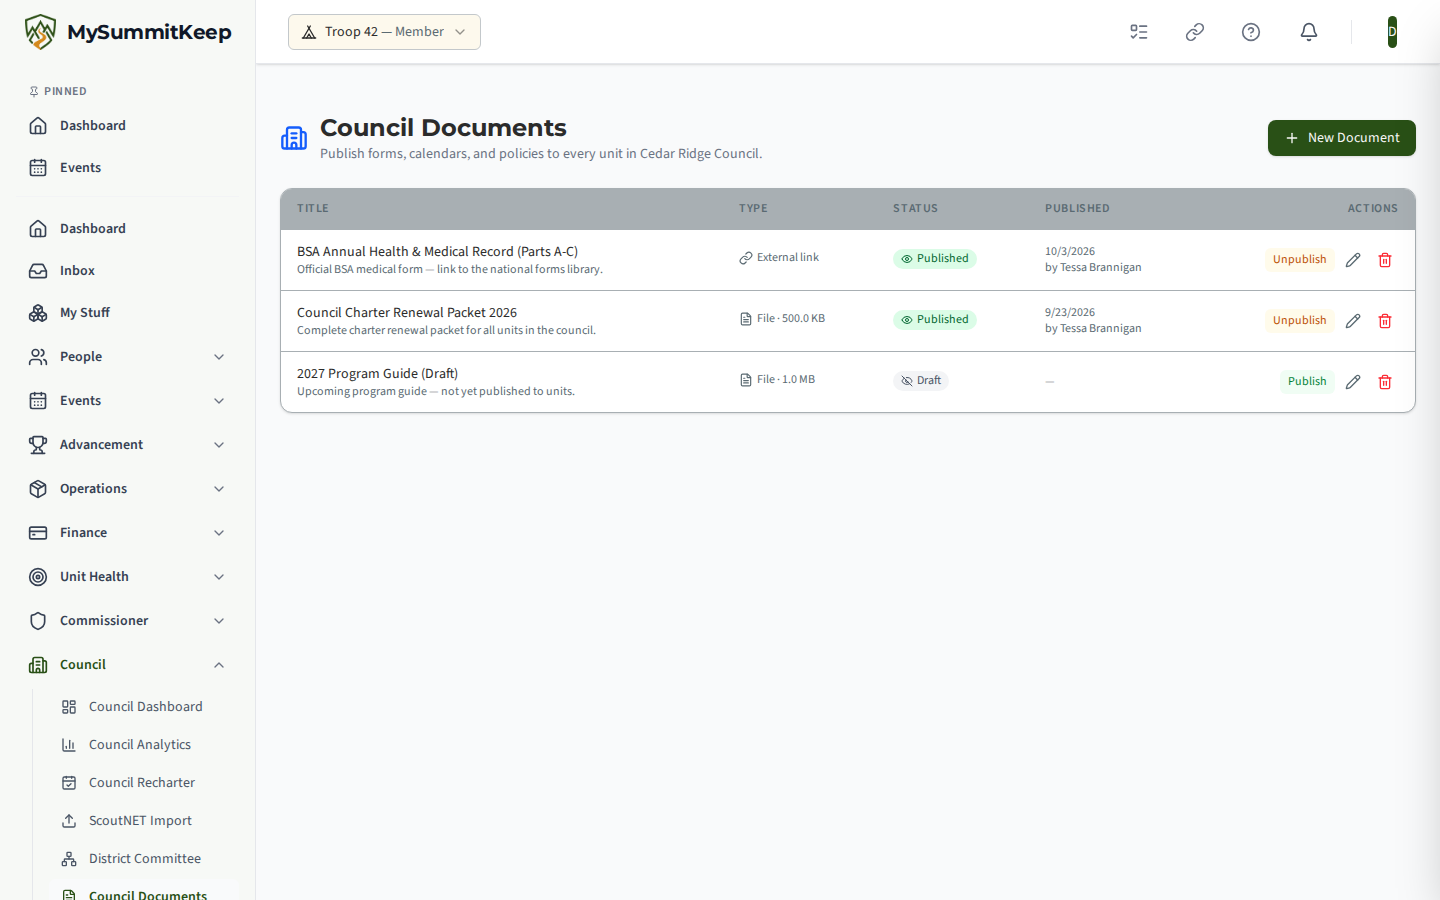Expand the Commissioner menu chevron
This screenshot has height=900, width=1440.
tap(219, 621)
